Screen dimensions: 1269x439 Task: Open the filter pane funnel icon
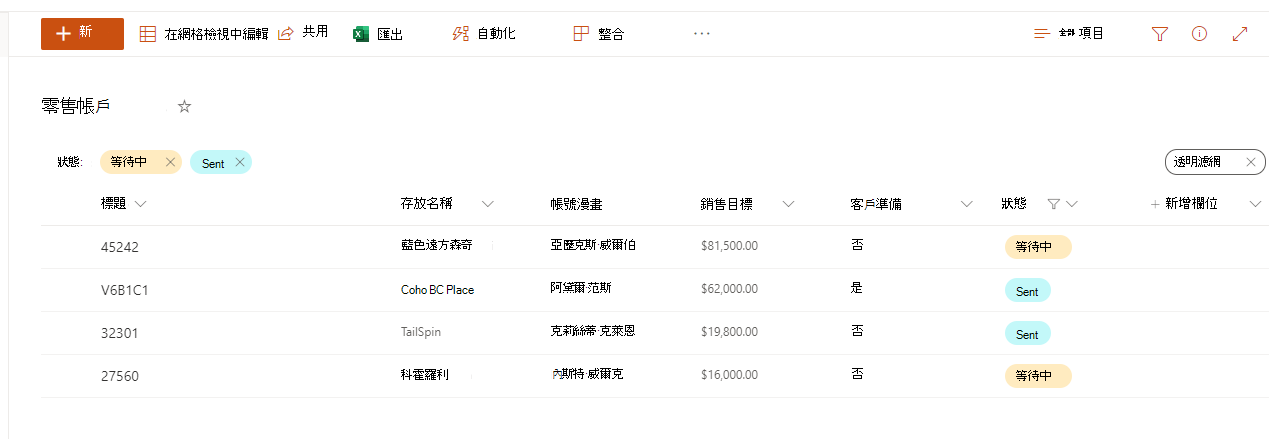(x=1159, y=34)
